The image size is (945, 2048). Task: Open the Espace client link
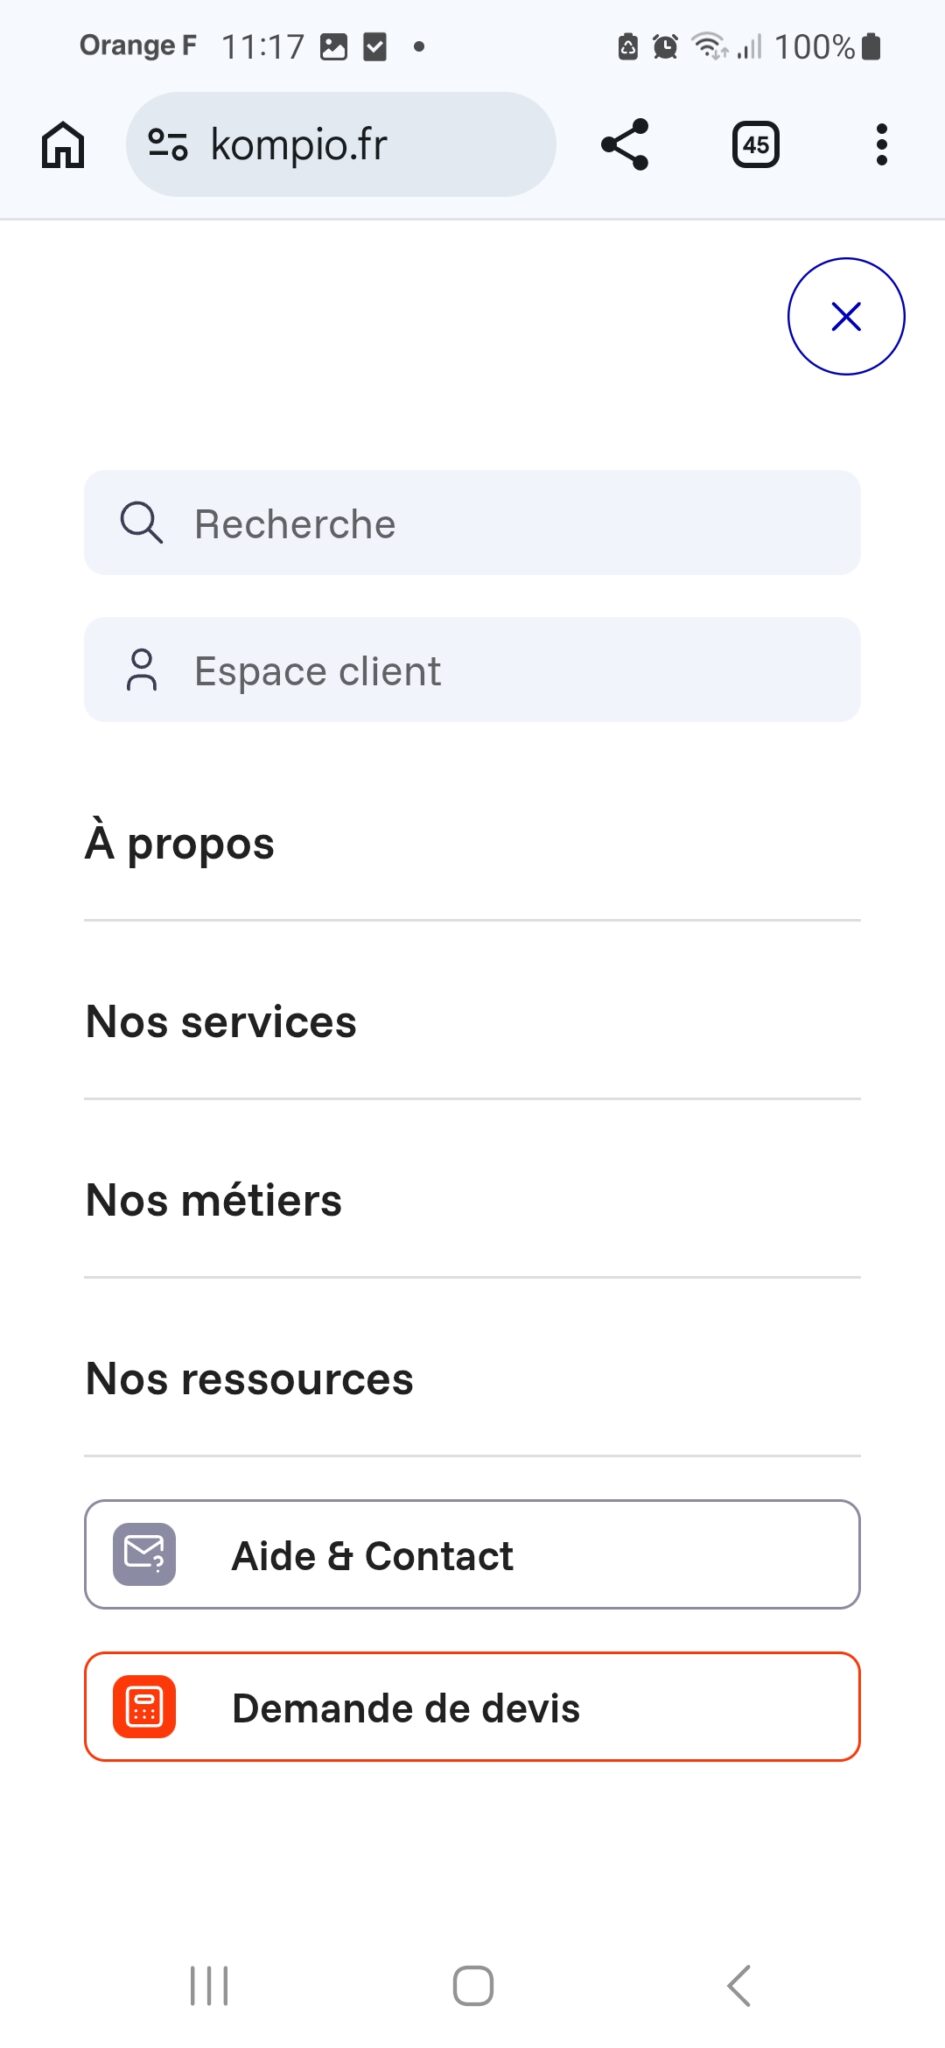tap(472, 670)
